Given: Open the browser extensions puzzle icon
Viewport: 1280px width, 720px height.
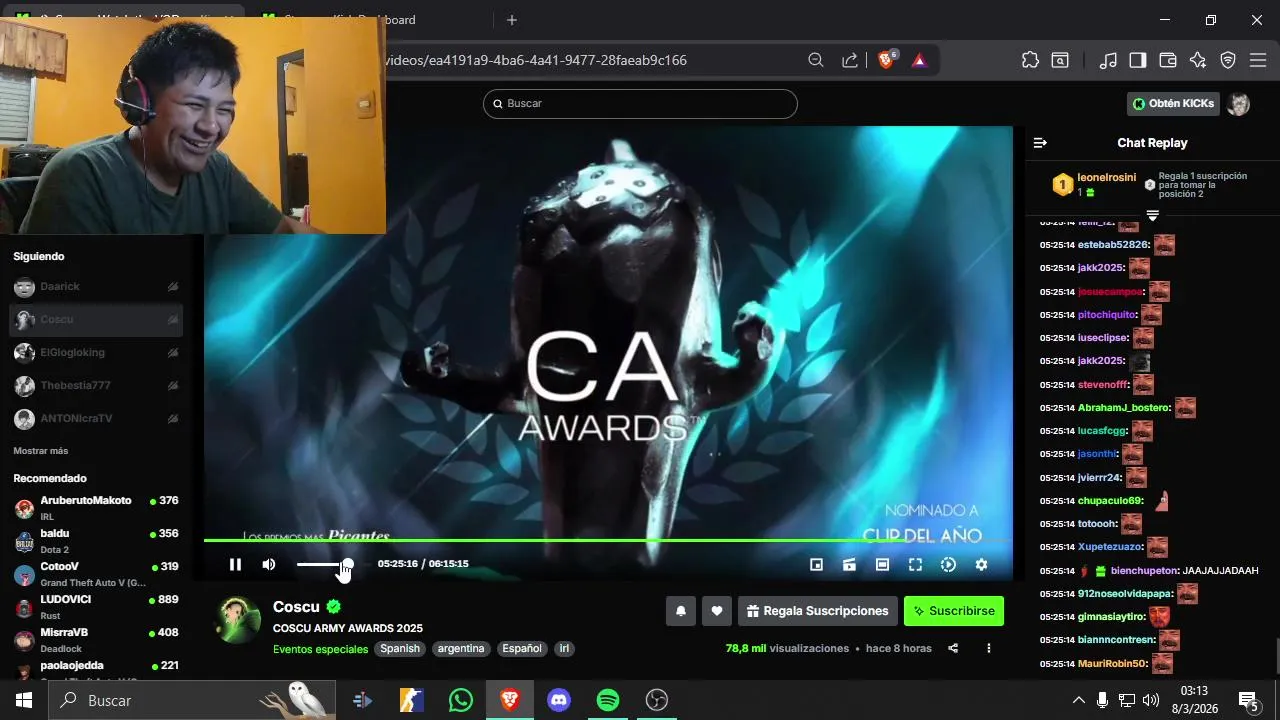Looking at the screenshot, I should 1030,60.
